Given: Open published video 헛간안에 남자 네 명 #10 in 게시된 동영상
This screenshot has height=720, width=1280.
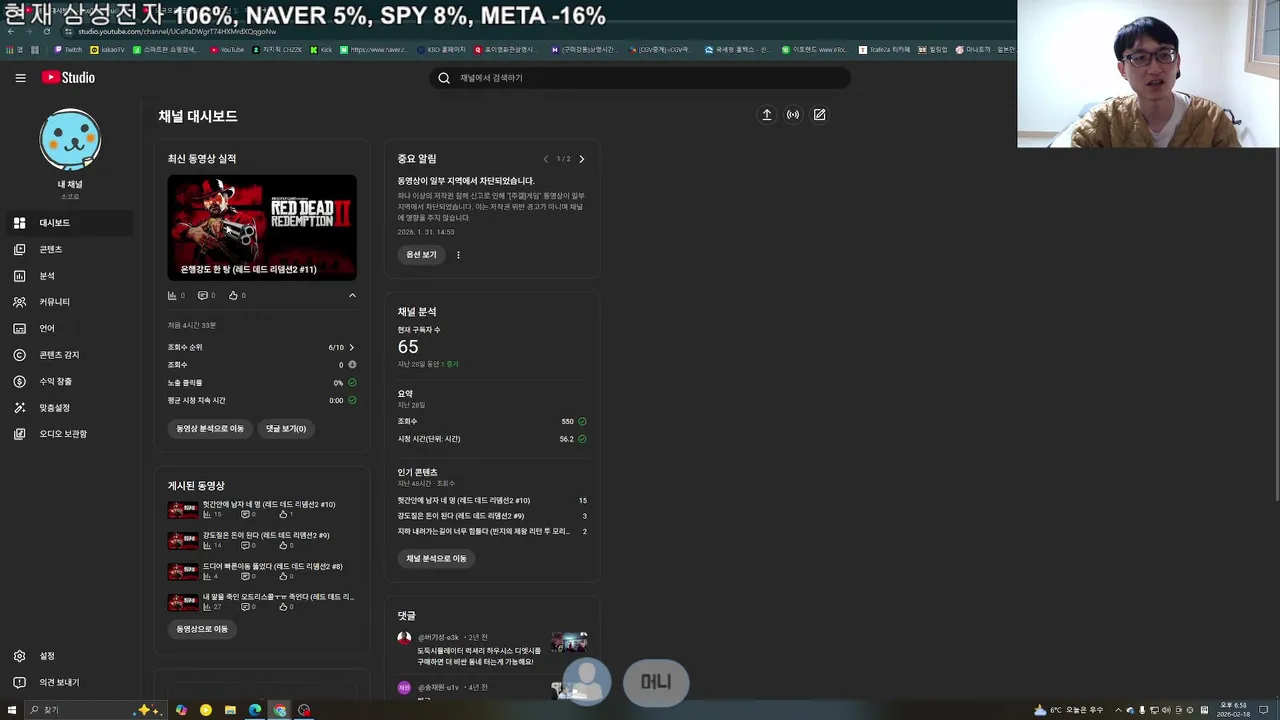Looking at the screenshot, I should [269, 505].
